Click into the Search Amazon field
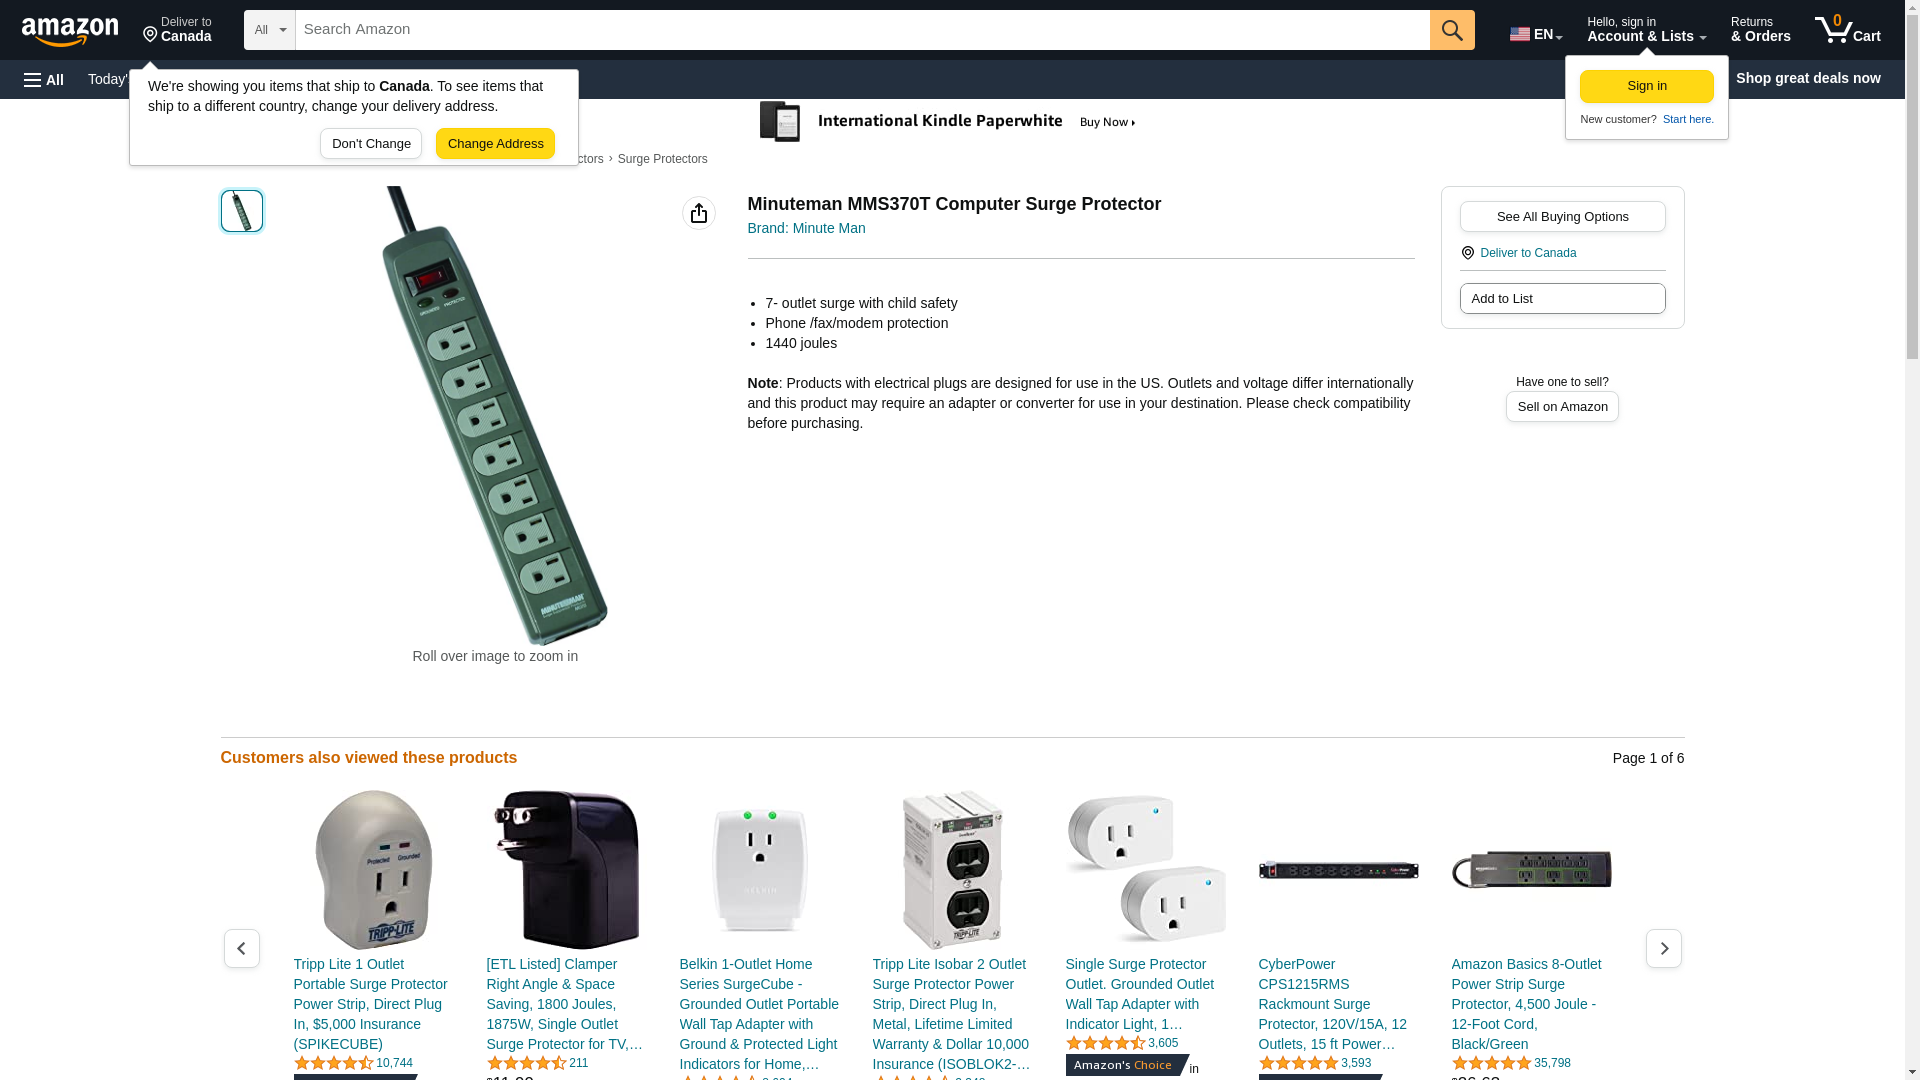1920x1080 pixels. tap(862, 30)
